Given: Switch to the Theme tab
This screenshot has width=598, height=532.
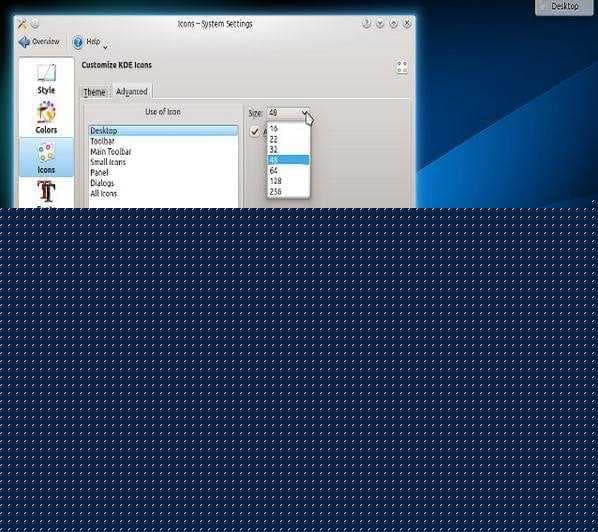Looking at the screenshot, I should click(94, 92).
